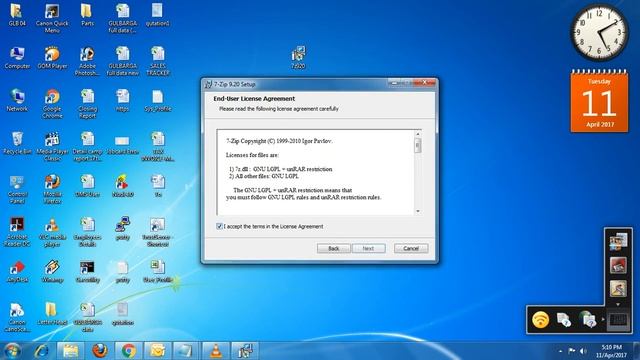Click the red thumbnail in tray popup
640x360 pixels.
pyautogui.click(x=618, y=265)
